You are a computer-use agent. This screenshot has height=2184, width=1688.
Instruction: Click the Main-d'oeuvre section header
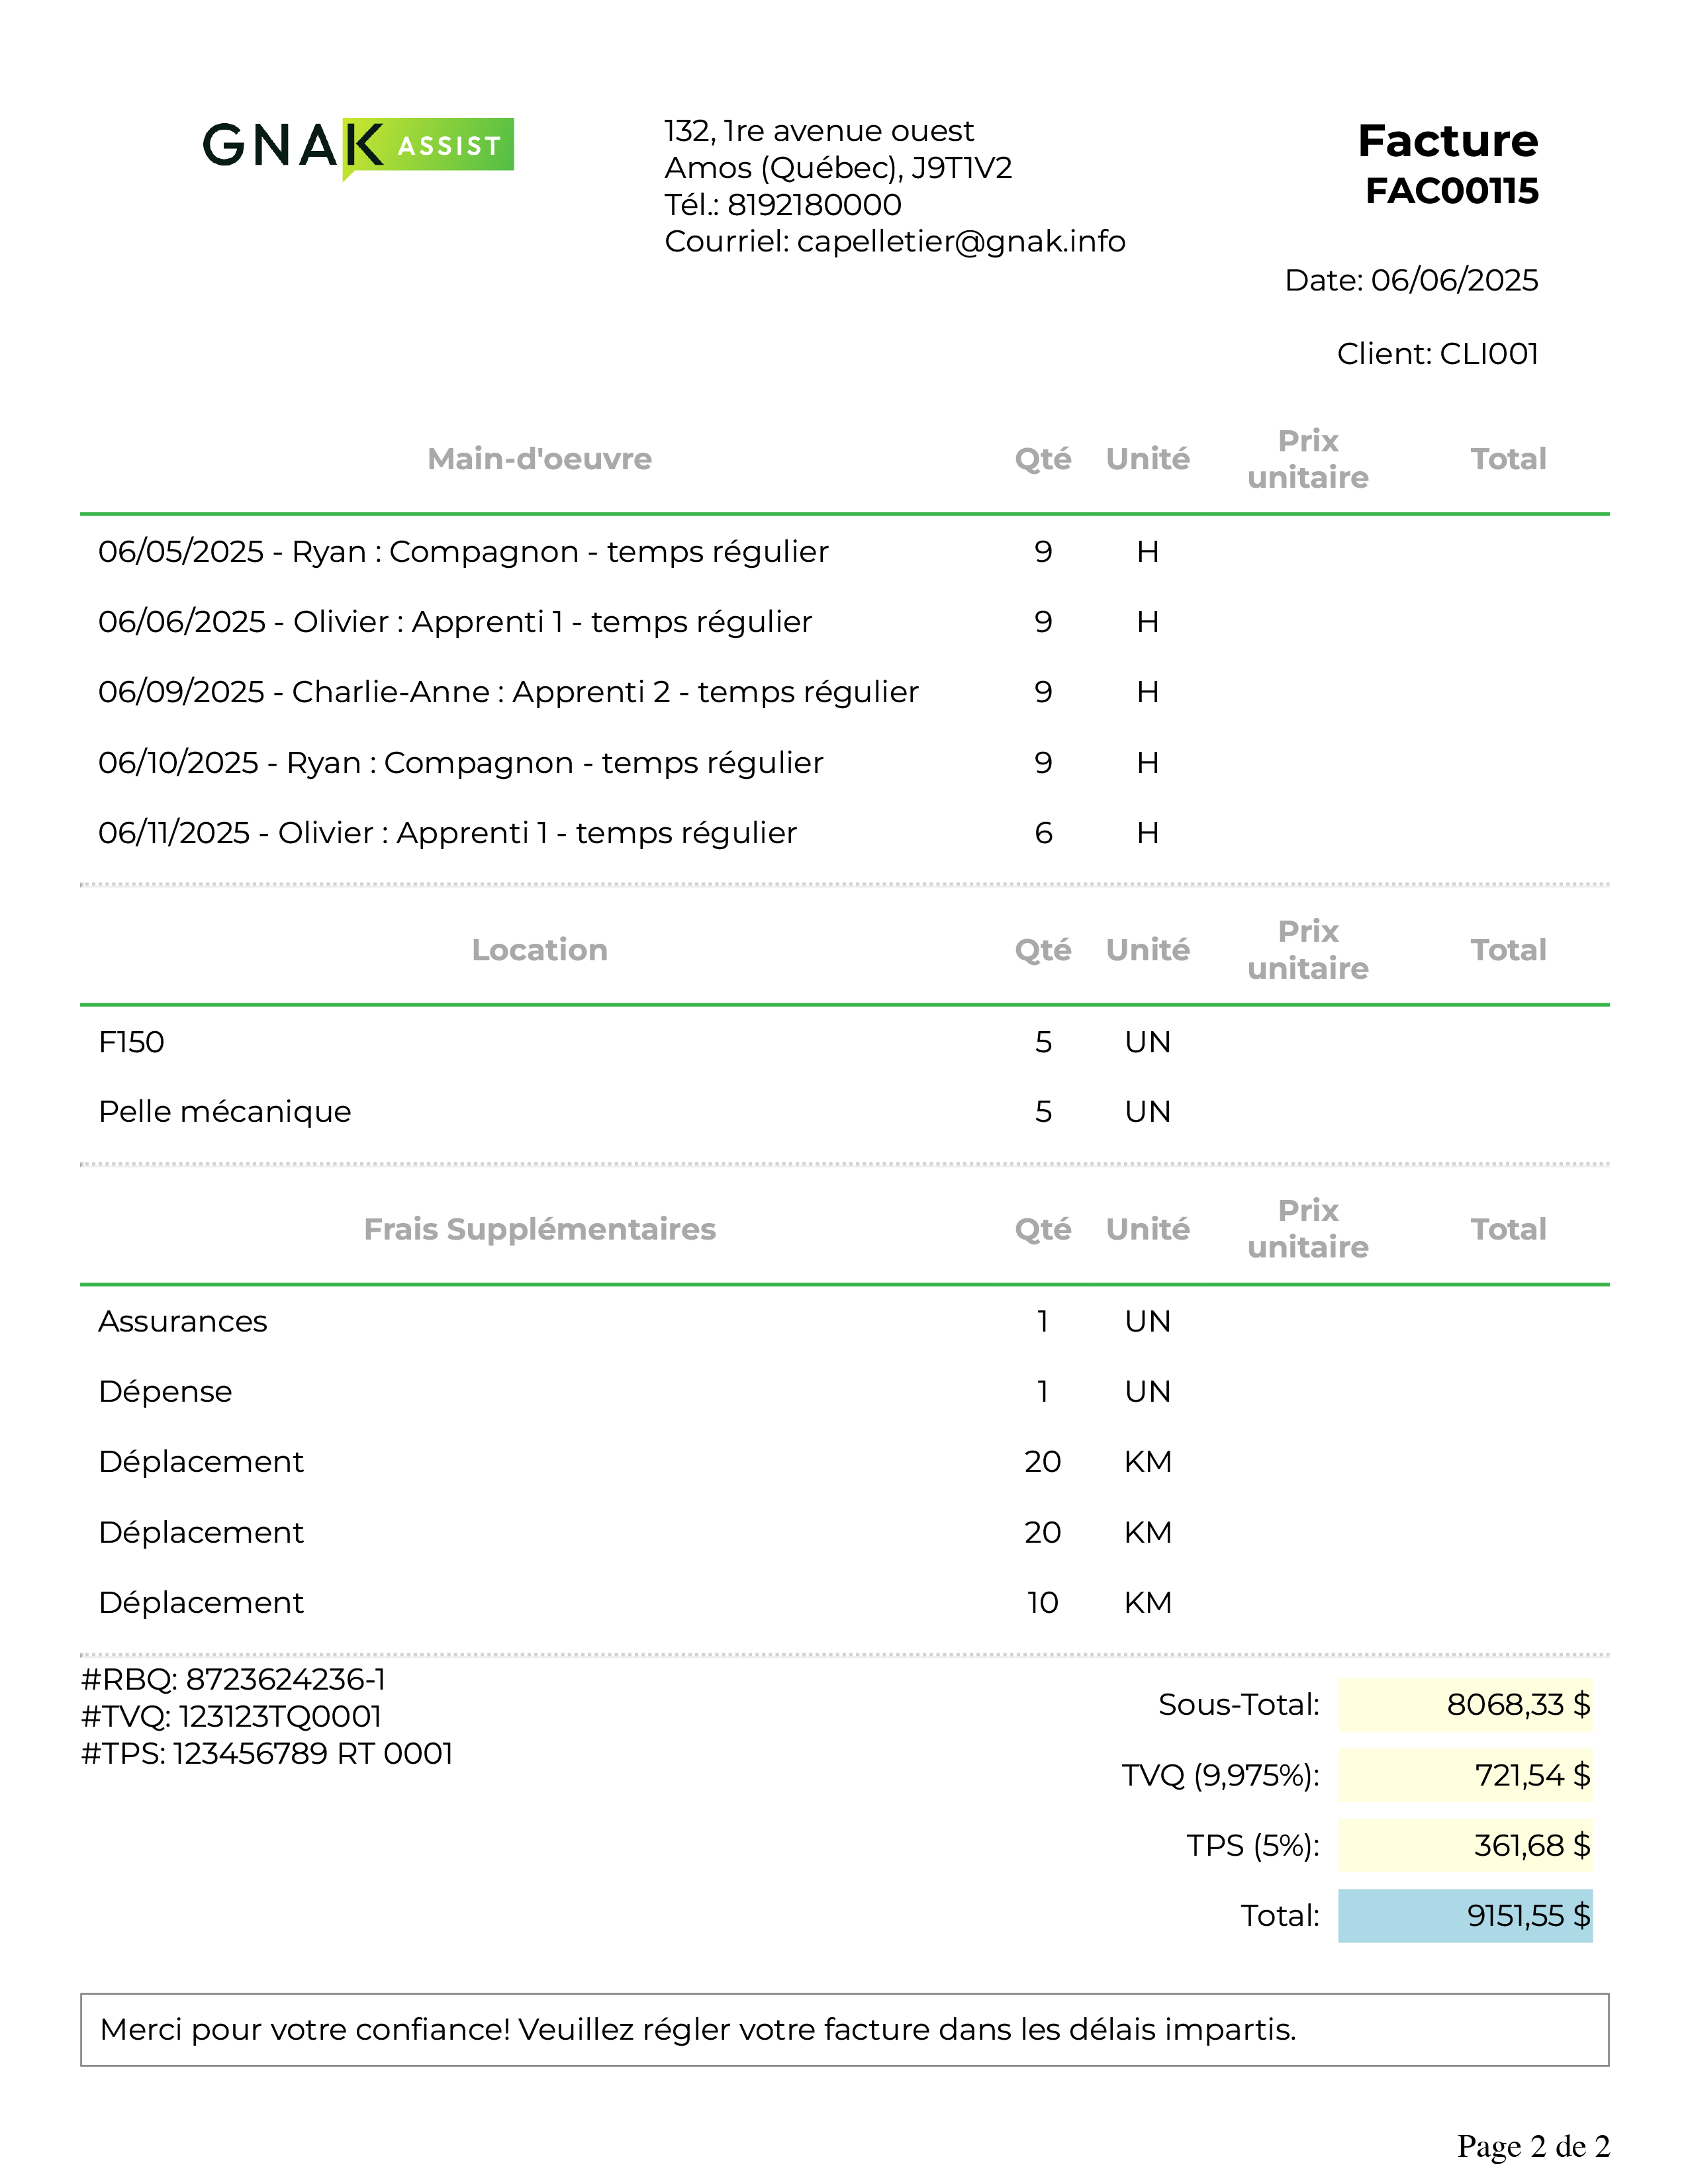point(539,459)
